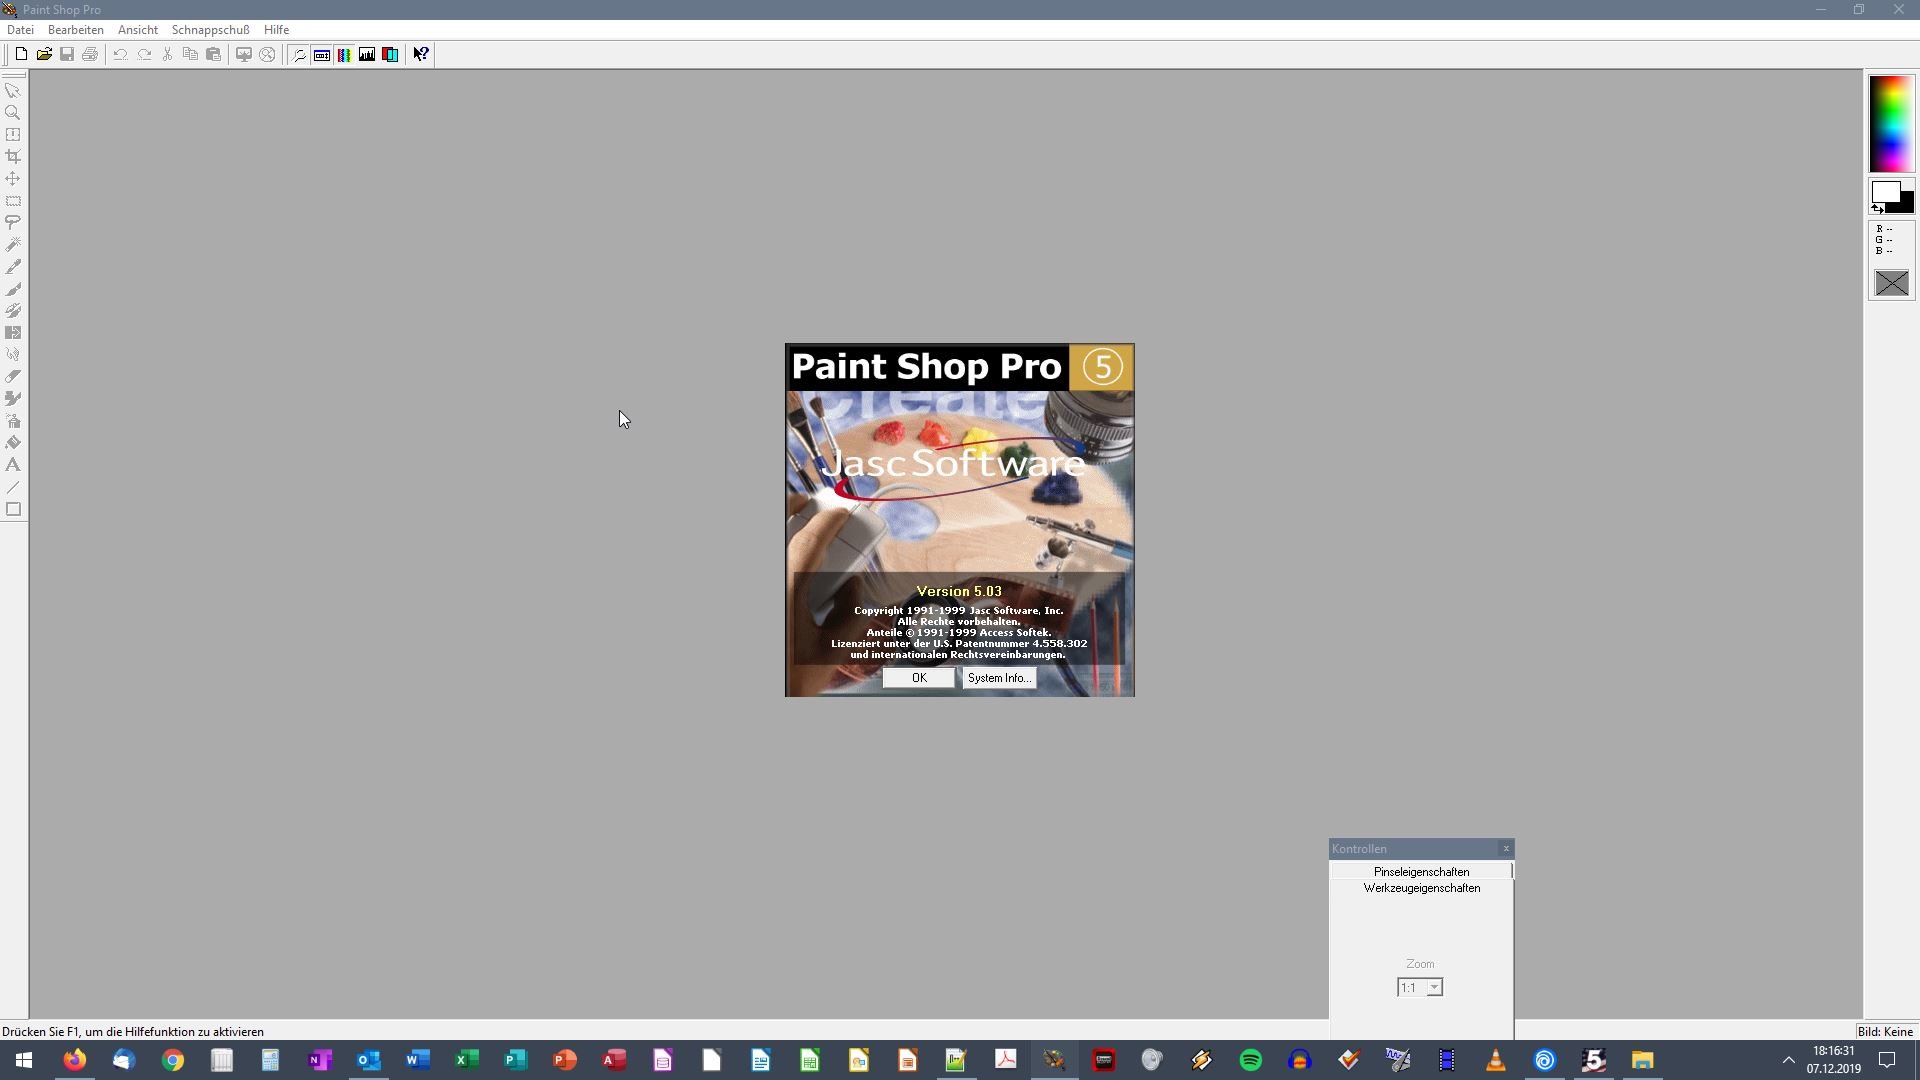Click the Full screen preview monitor icon

click(243, 54)
